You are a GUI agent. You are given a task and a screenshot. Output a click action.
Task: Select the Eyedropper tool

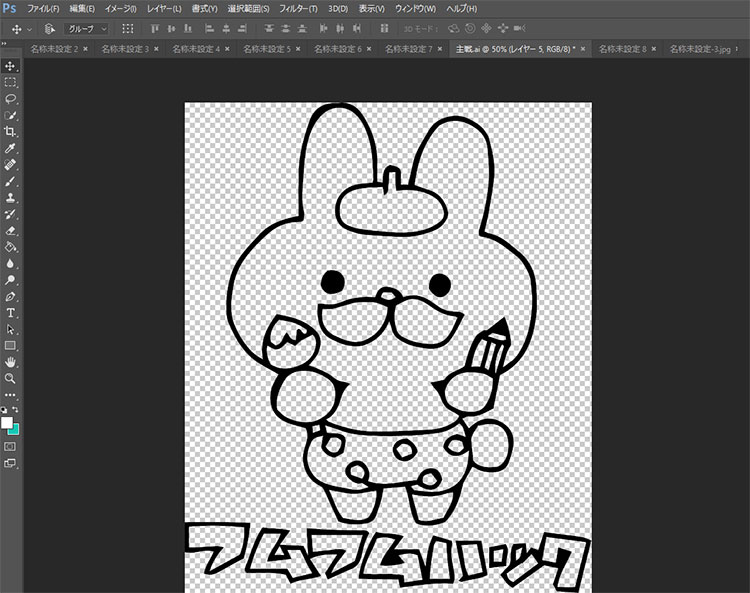click(x=10, y=148)
